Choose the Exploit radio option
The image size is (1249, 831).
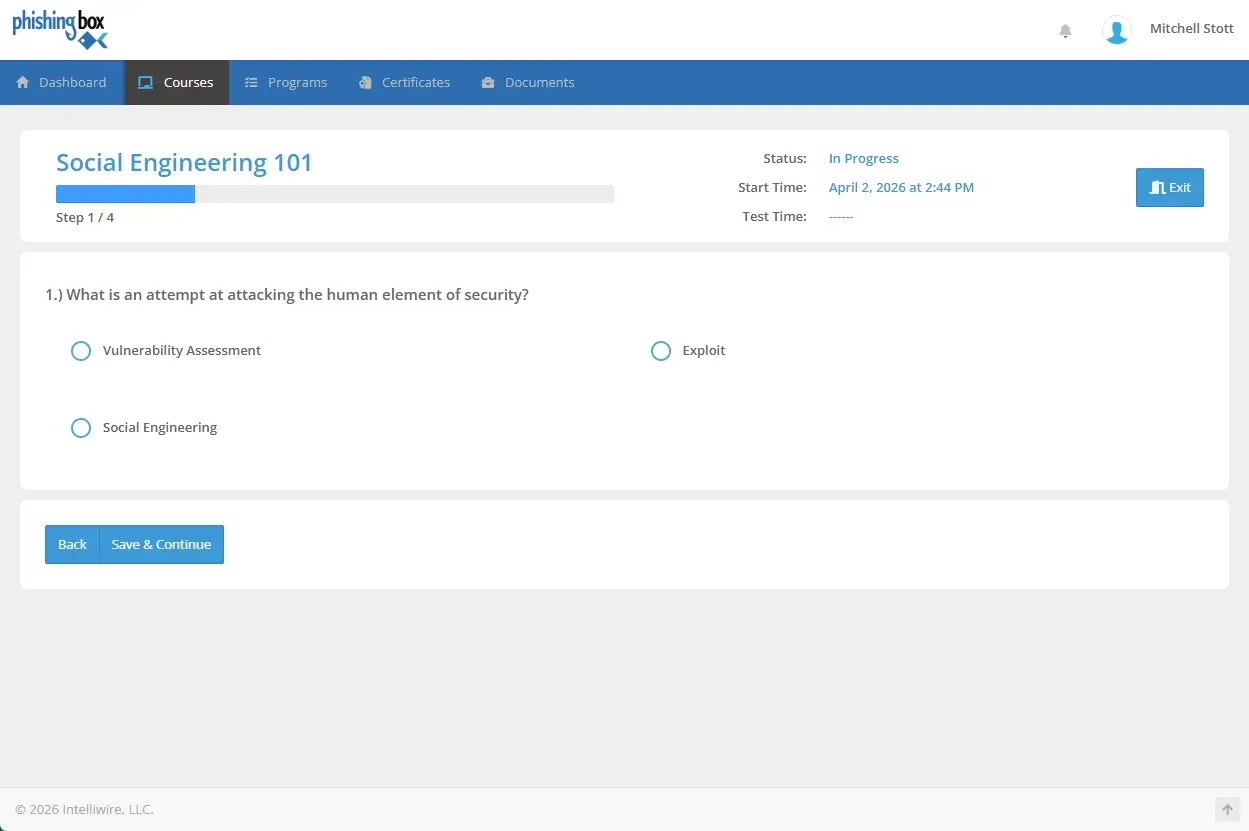[661, 351]
